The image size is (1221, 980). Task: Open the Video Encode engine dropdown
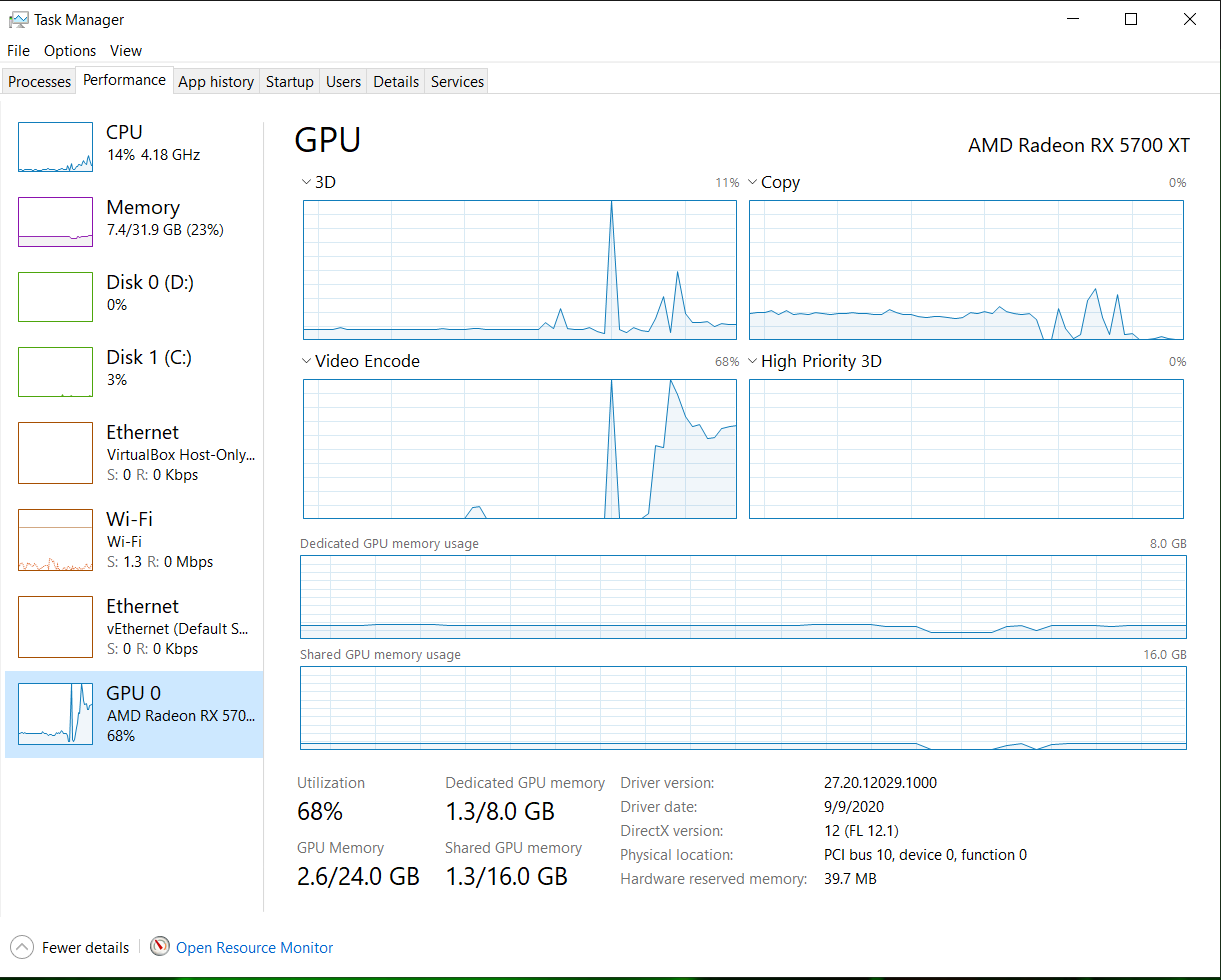click(306, 361)
